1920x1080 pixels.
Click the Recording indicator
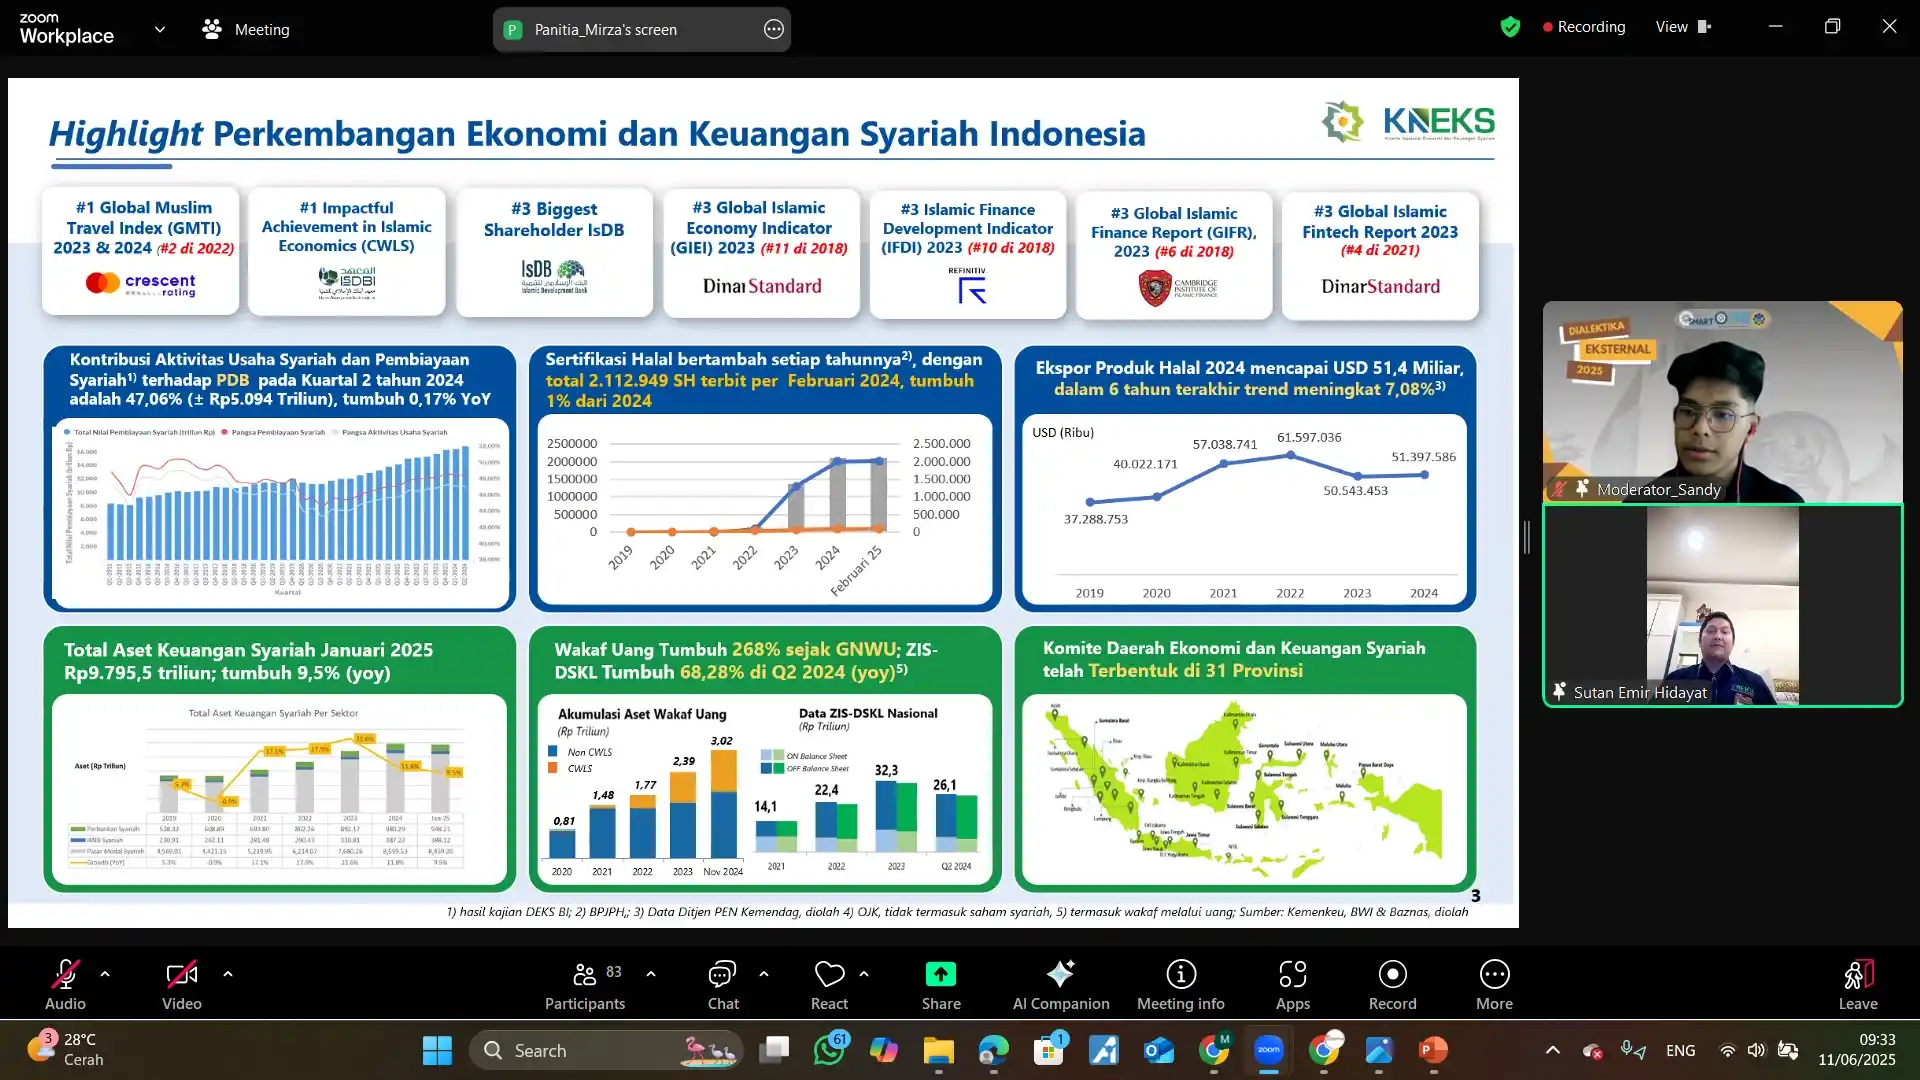[1584, 27]
